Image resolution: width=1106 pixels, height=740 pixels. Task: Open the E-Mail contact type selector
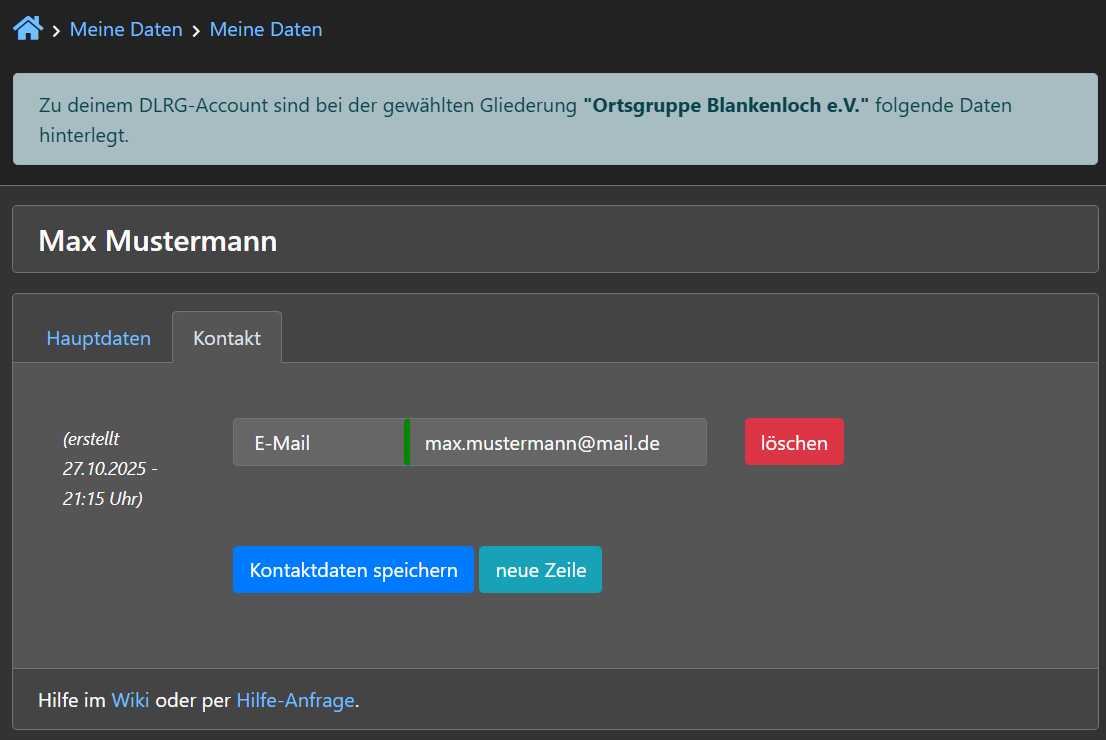(x=318, y=442)
